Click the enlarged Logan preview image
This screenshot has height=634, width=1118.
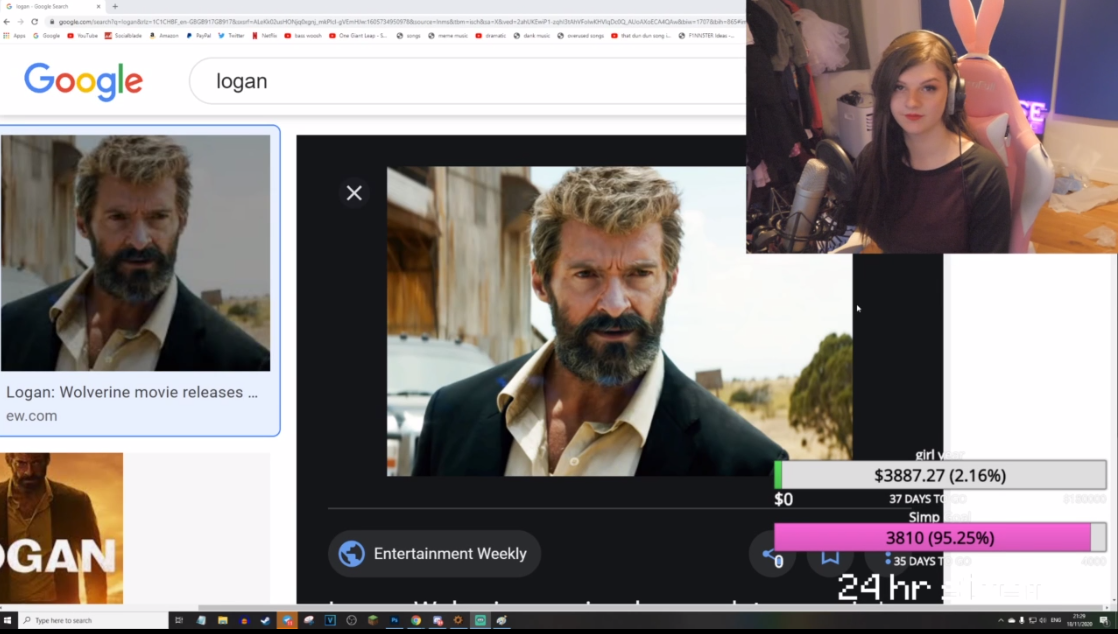coord(620,321)
